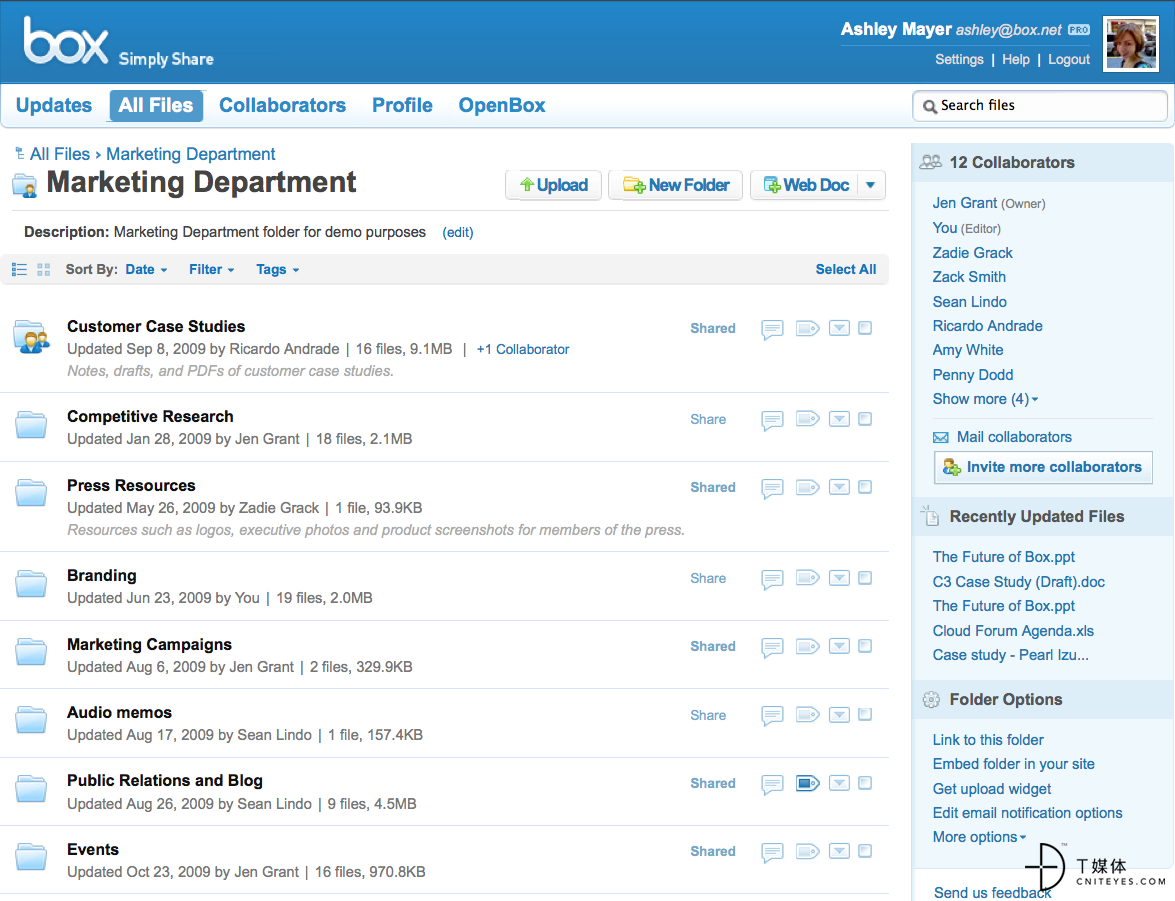1175x901 pixels.
Task: Open account Settings
Action: [959, 60]
